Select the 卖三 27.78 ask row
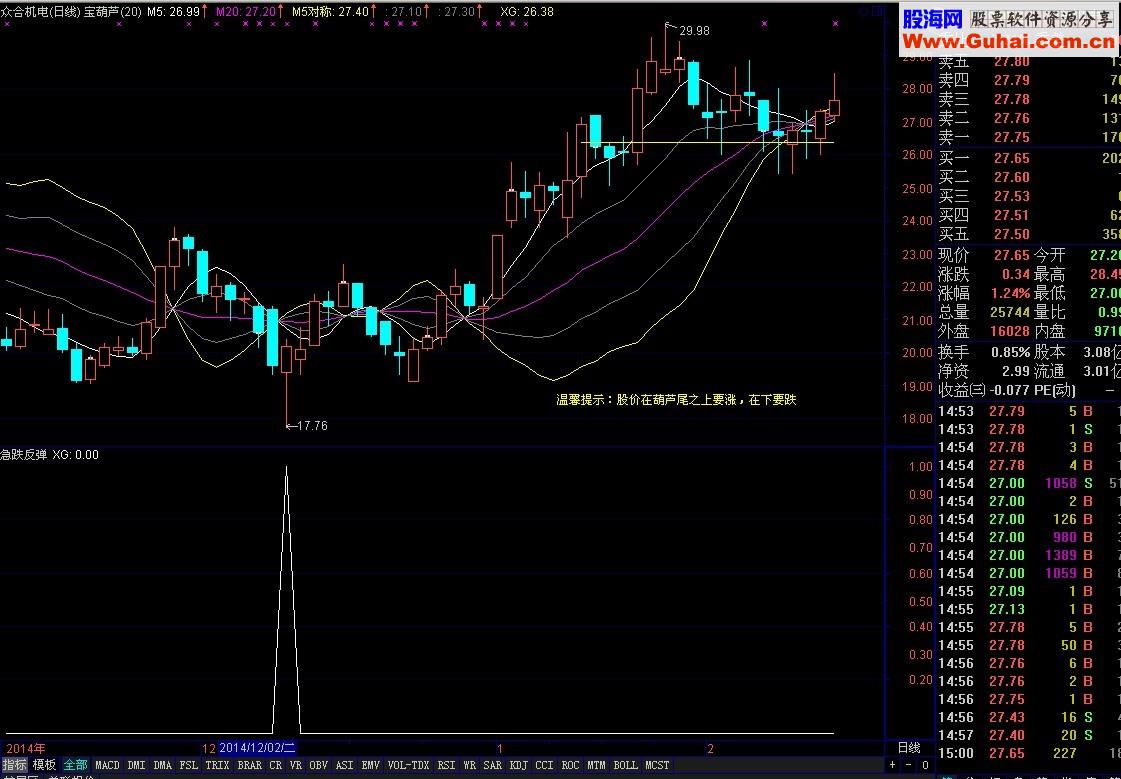The image size is (1121, 779). point(1029,99)
